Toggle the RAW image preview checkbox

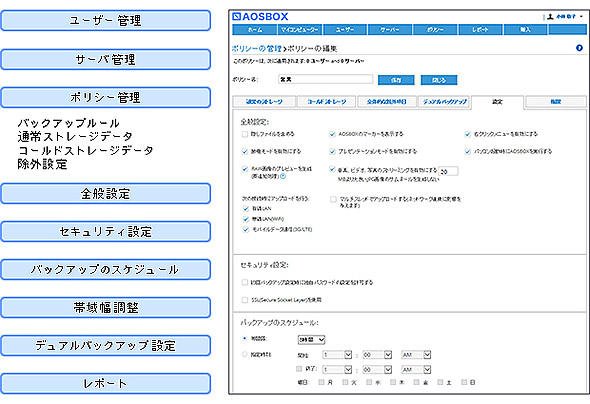[245, 169]
